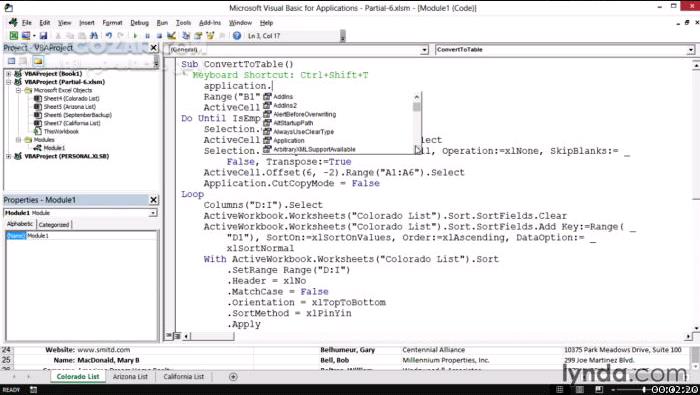Click the View Code icon in the Project panel
This screenshot has width=700, height=395.
coord(12,61)
